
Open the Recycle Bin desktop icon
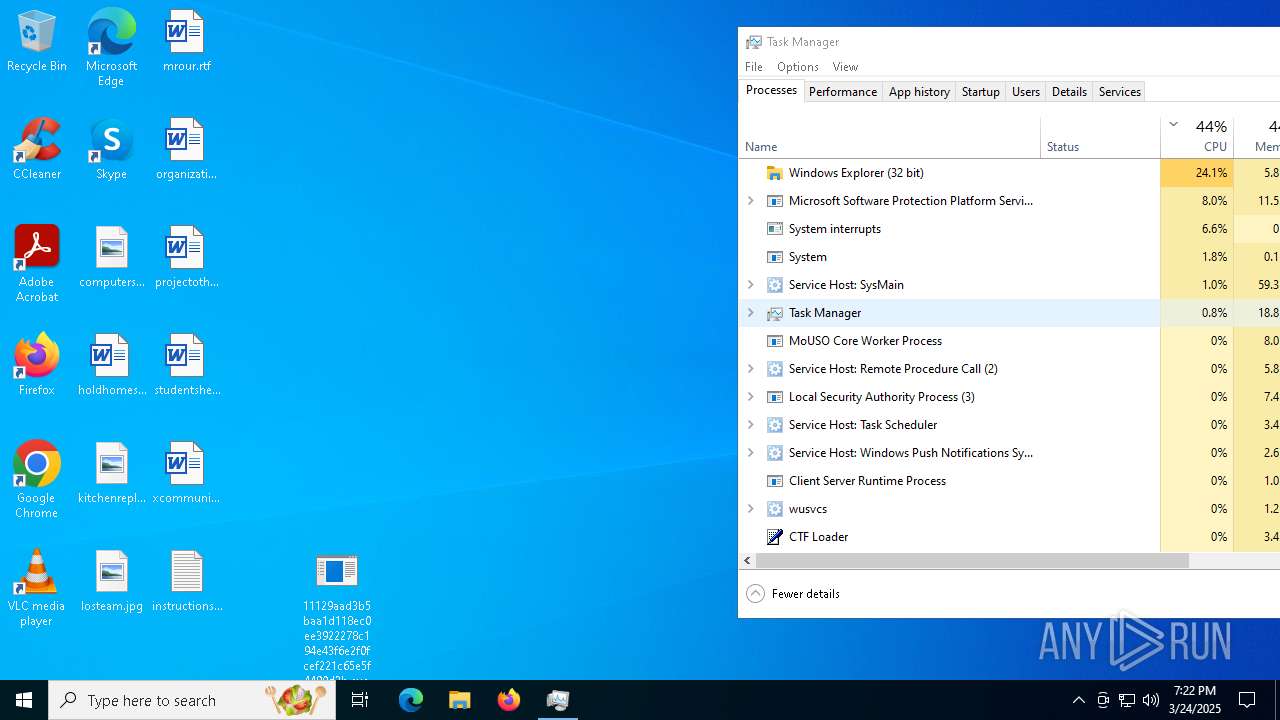(37, 41)
